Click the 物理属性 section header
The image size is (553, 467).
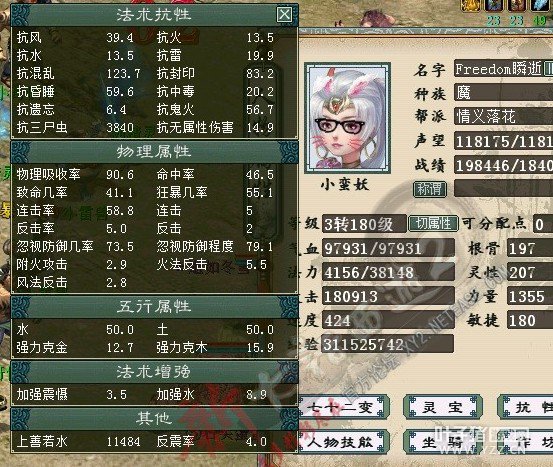pos(154,152)
